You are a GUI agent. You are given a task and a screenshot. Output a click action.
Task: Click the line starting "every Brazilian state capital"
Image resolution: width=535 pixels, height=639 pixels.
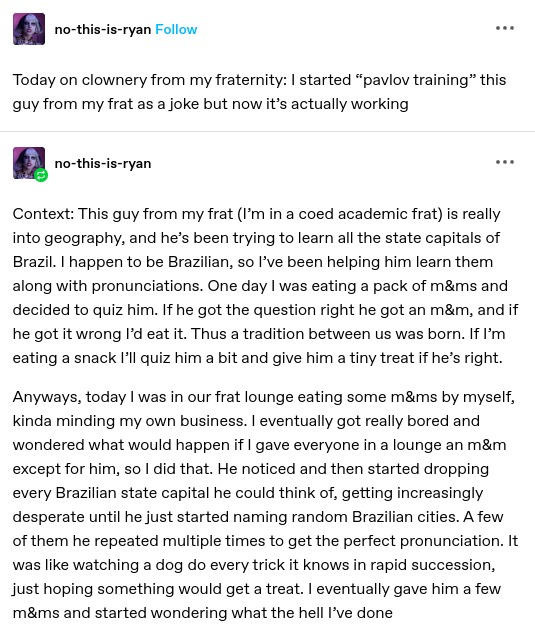pyautogui.click(x=248, y=493)
